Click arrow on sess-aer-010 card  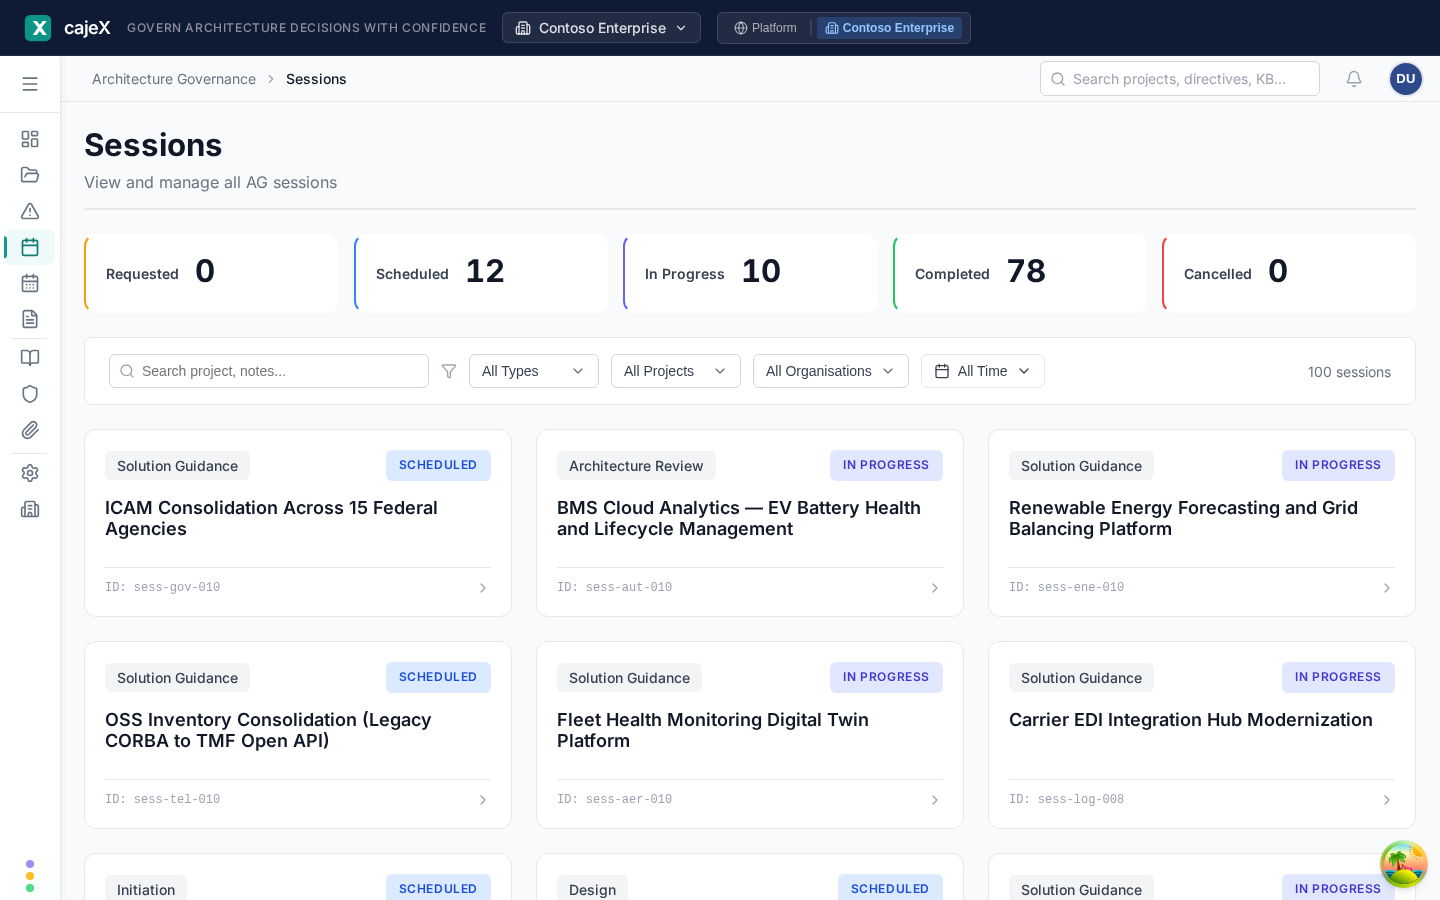pyautogui.click(x=935, y=800)
